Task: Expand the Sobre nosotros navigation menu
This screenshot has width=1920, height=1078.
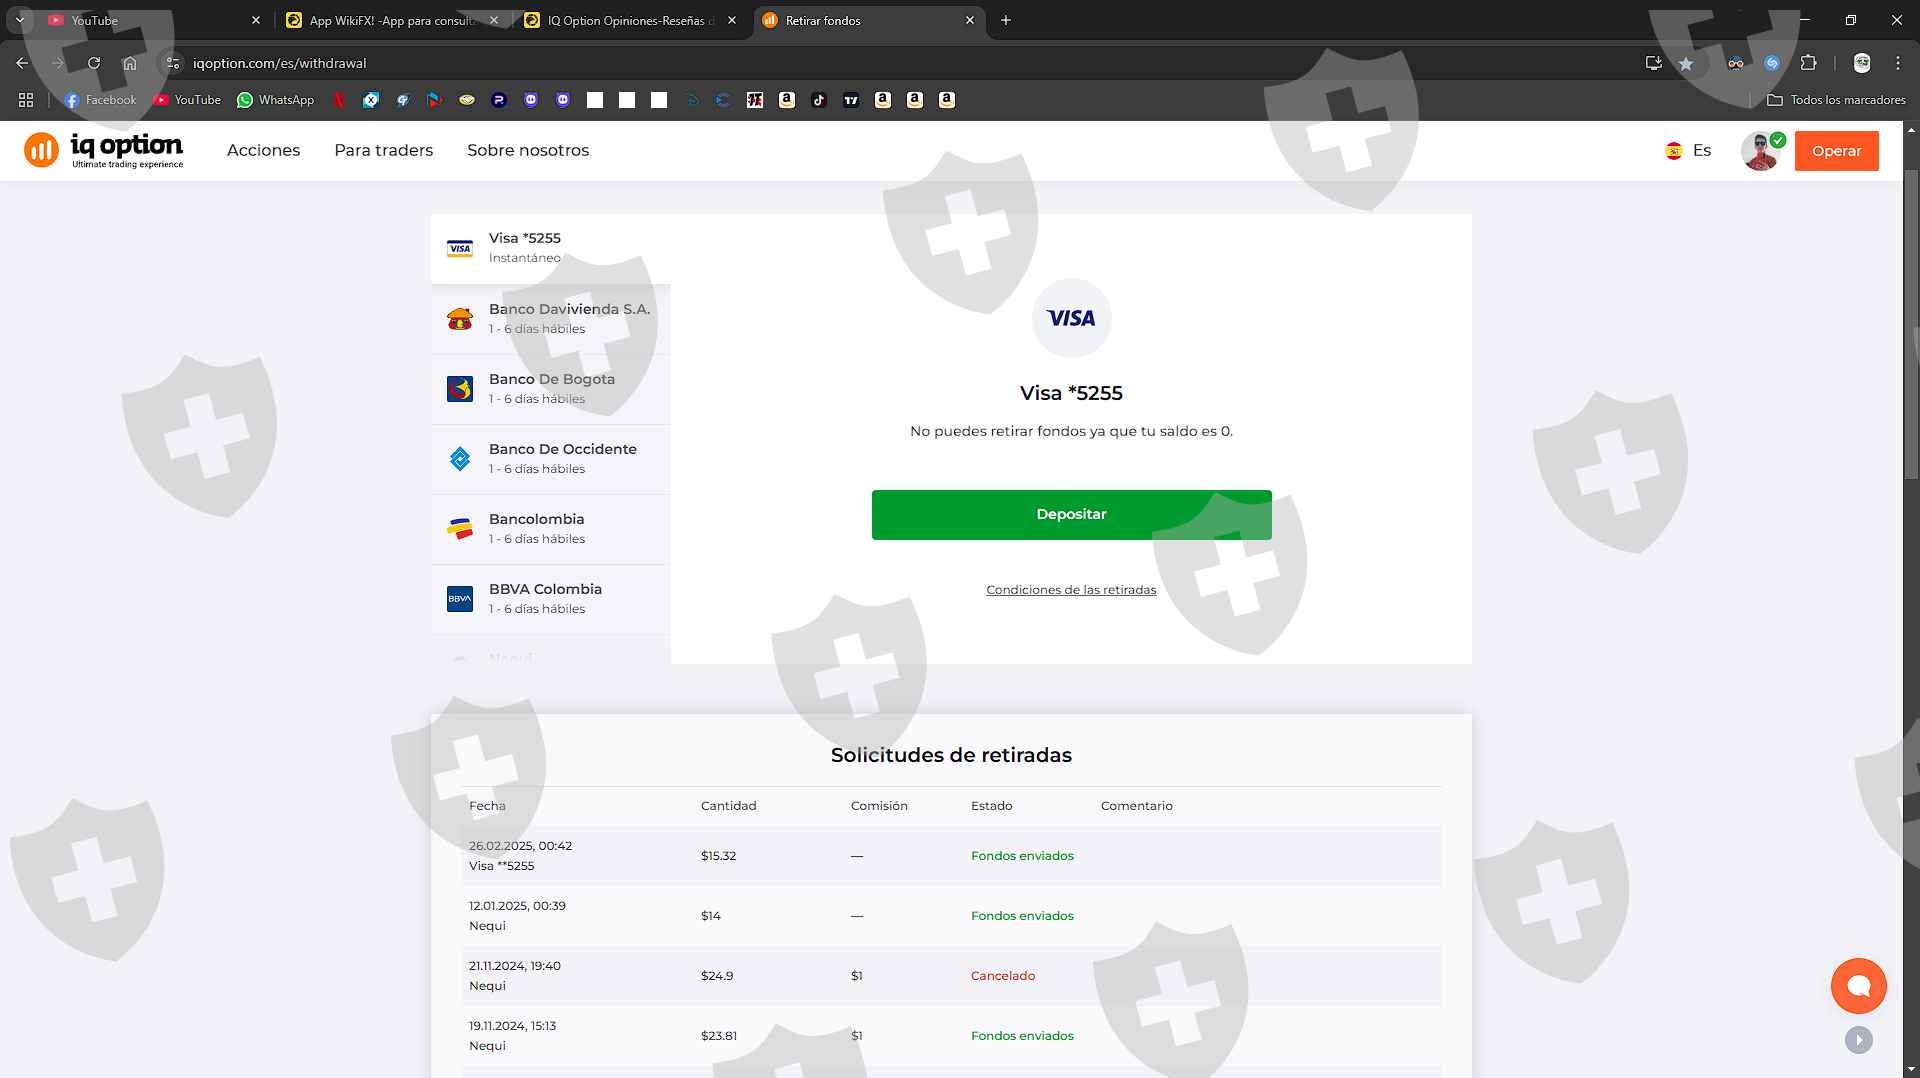Action: click(x=528, y=150)
